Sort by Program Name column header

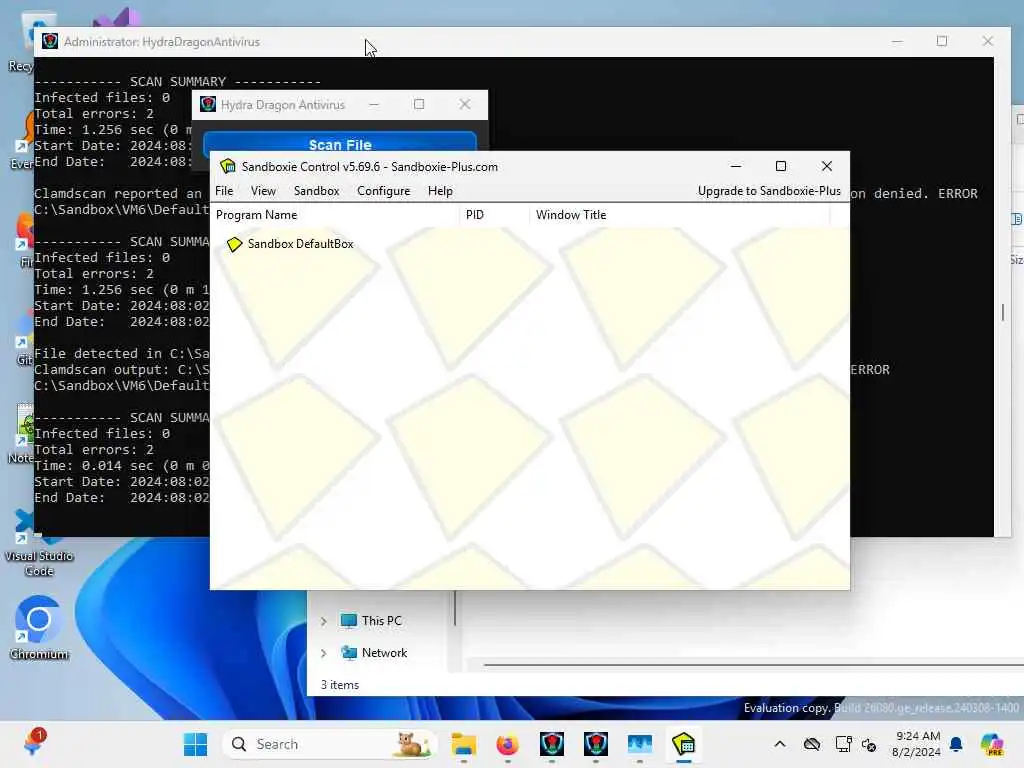coord(257,215)
